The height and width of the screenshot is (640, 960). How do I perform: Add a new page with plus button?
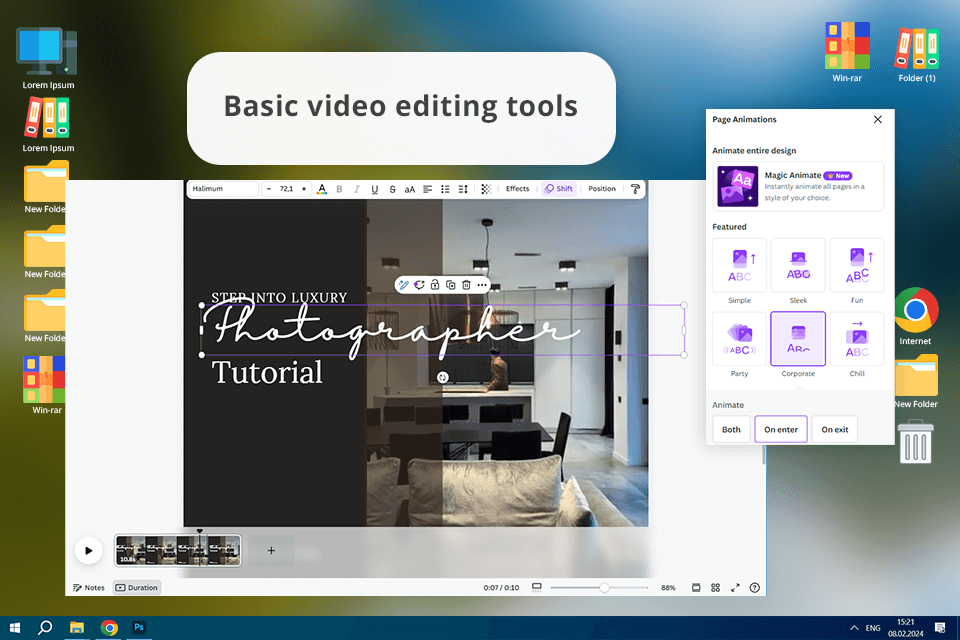pyautogui.click(x=271, y=551)
